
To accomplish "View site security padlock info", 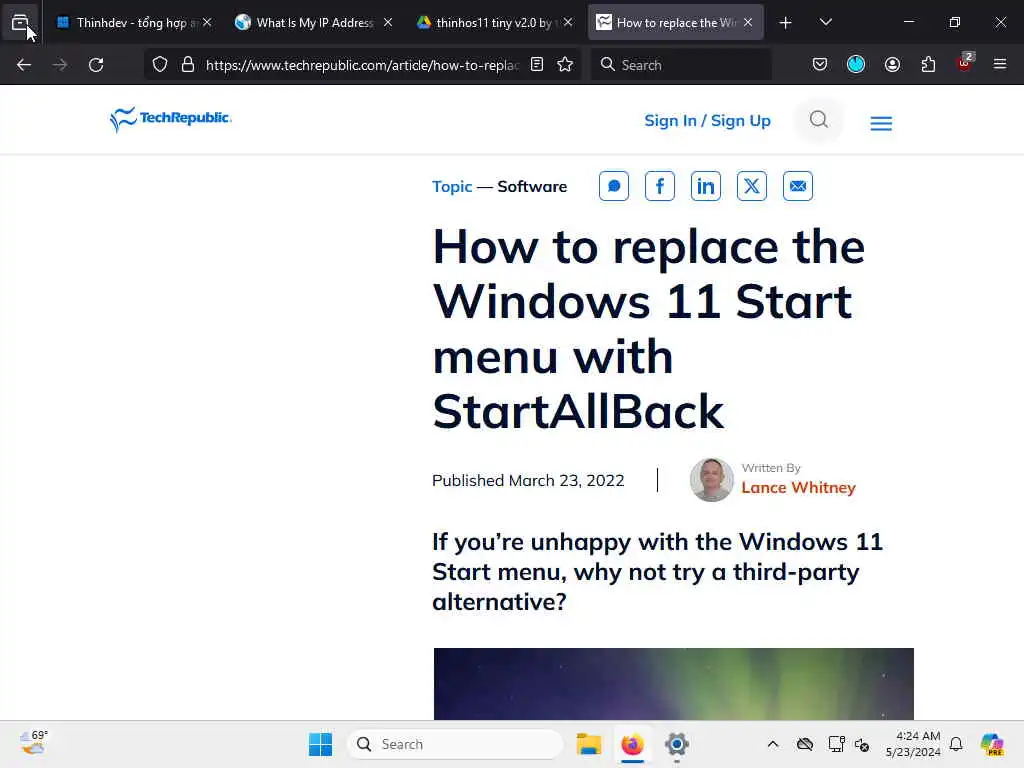I will (188, 65).
